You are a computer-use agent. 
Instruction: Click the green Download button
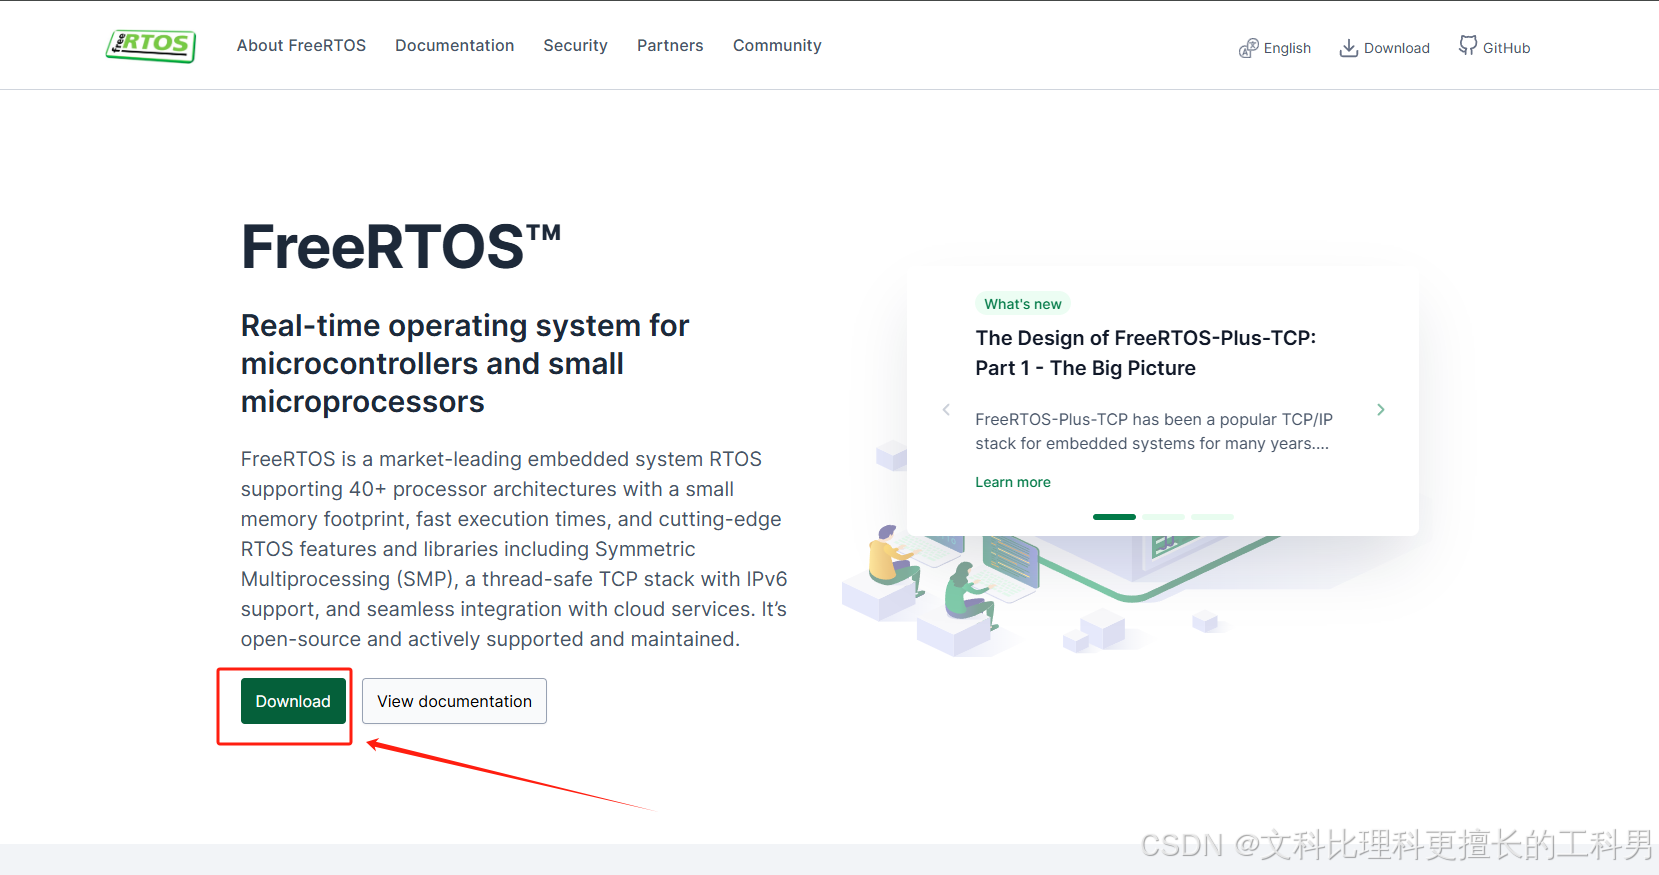[293, 701]
